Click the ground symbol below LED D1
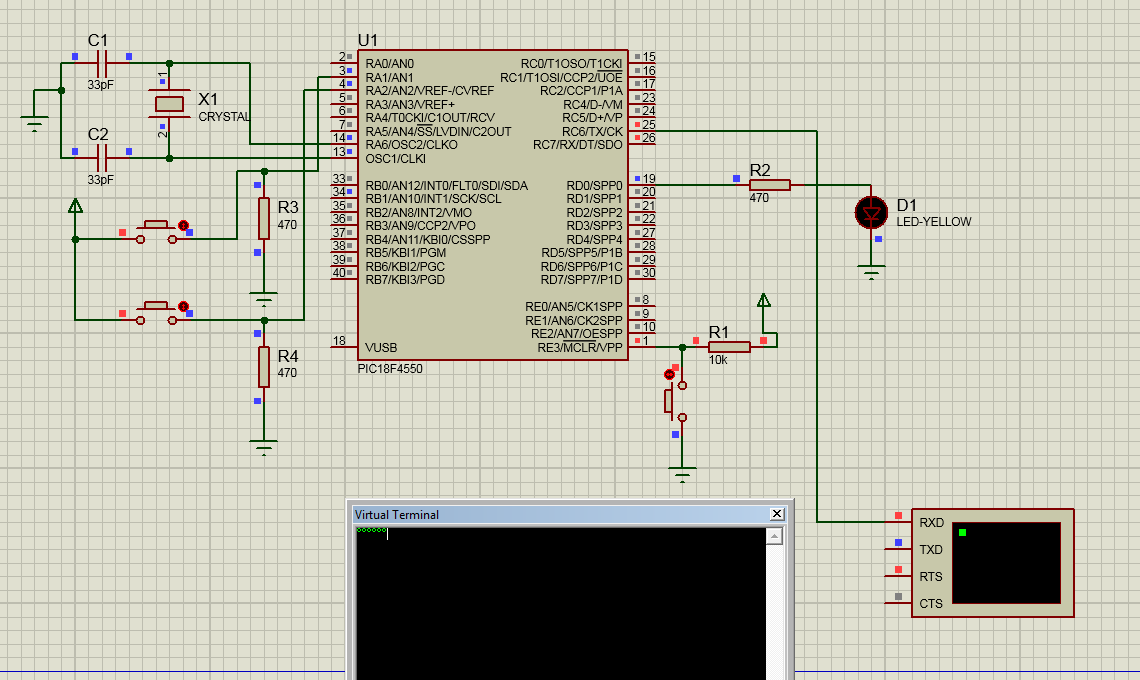1140x680 pixels. pyautogui.click(x=871, y=273)
